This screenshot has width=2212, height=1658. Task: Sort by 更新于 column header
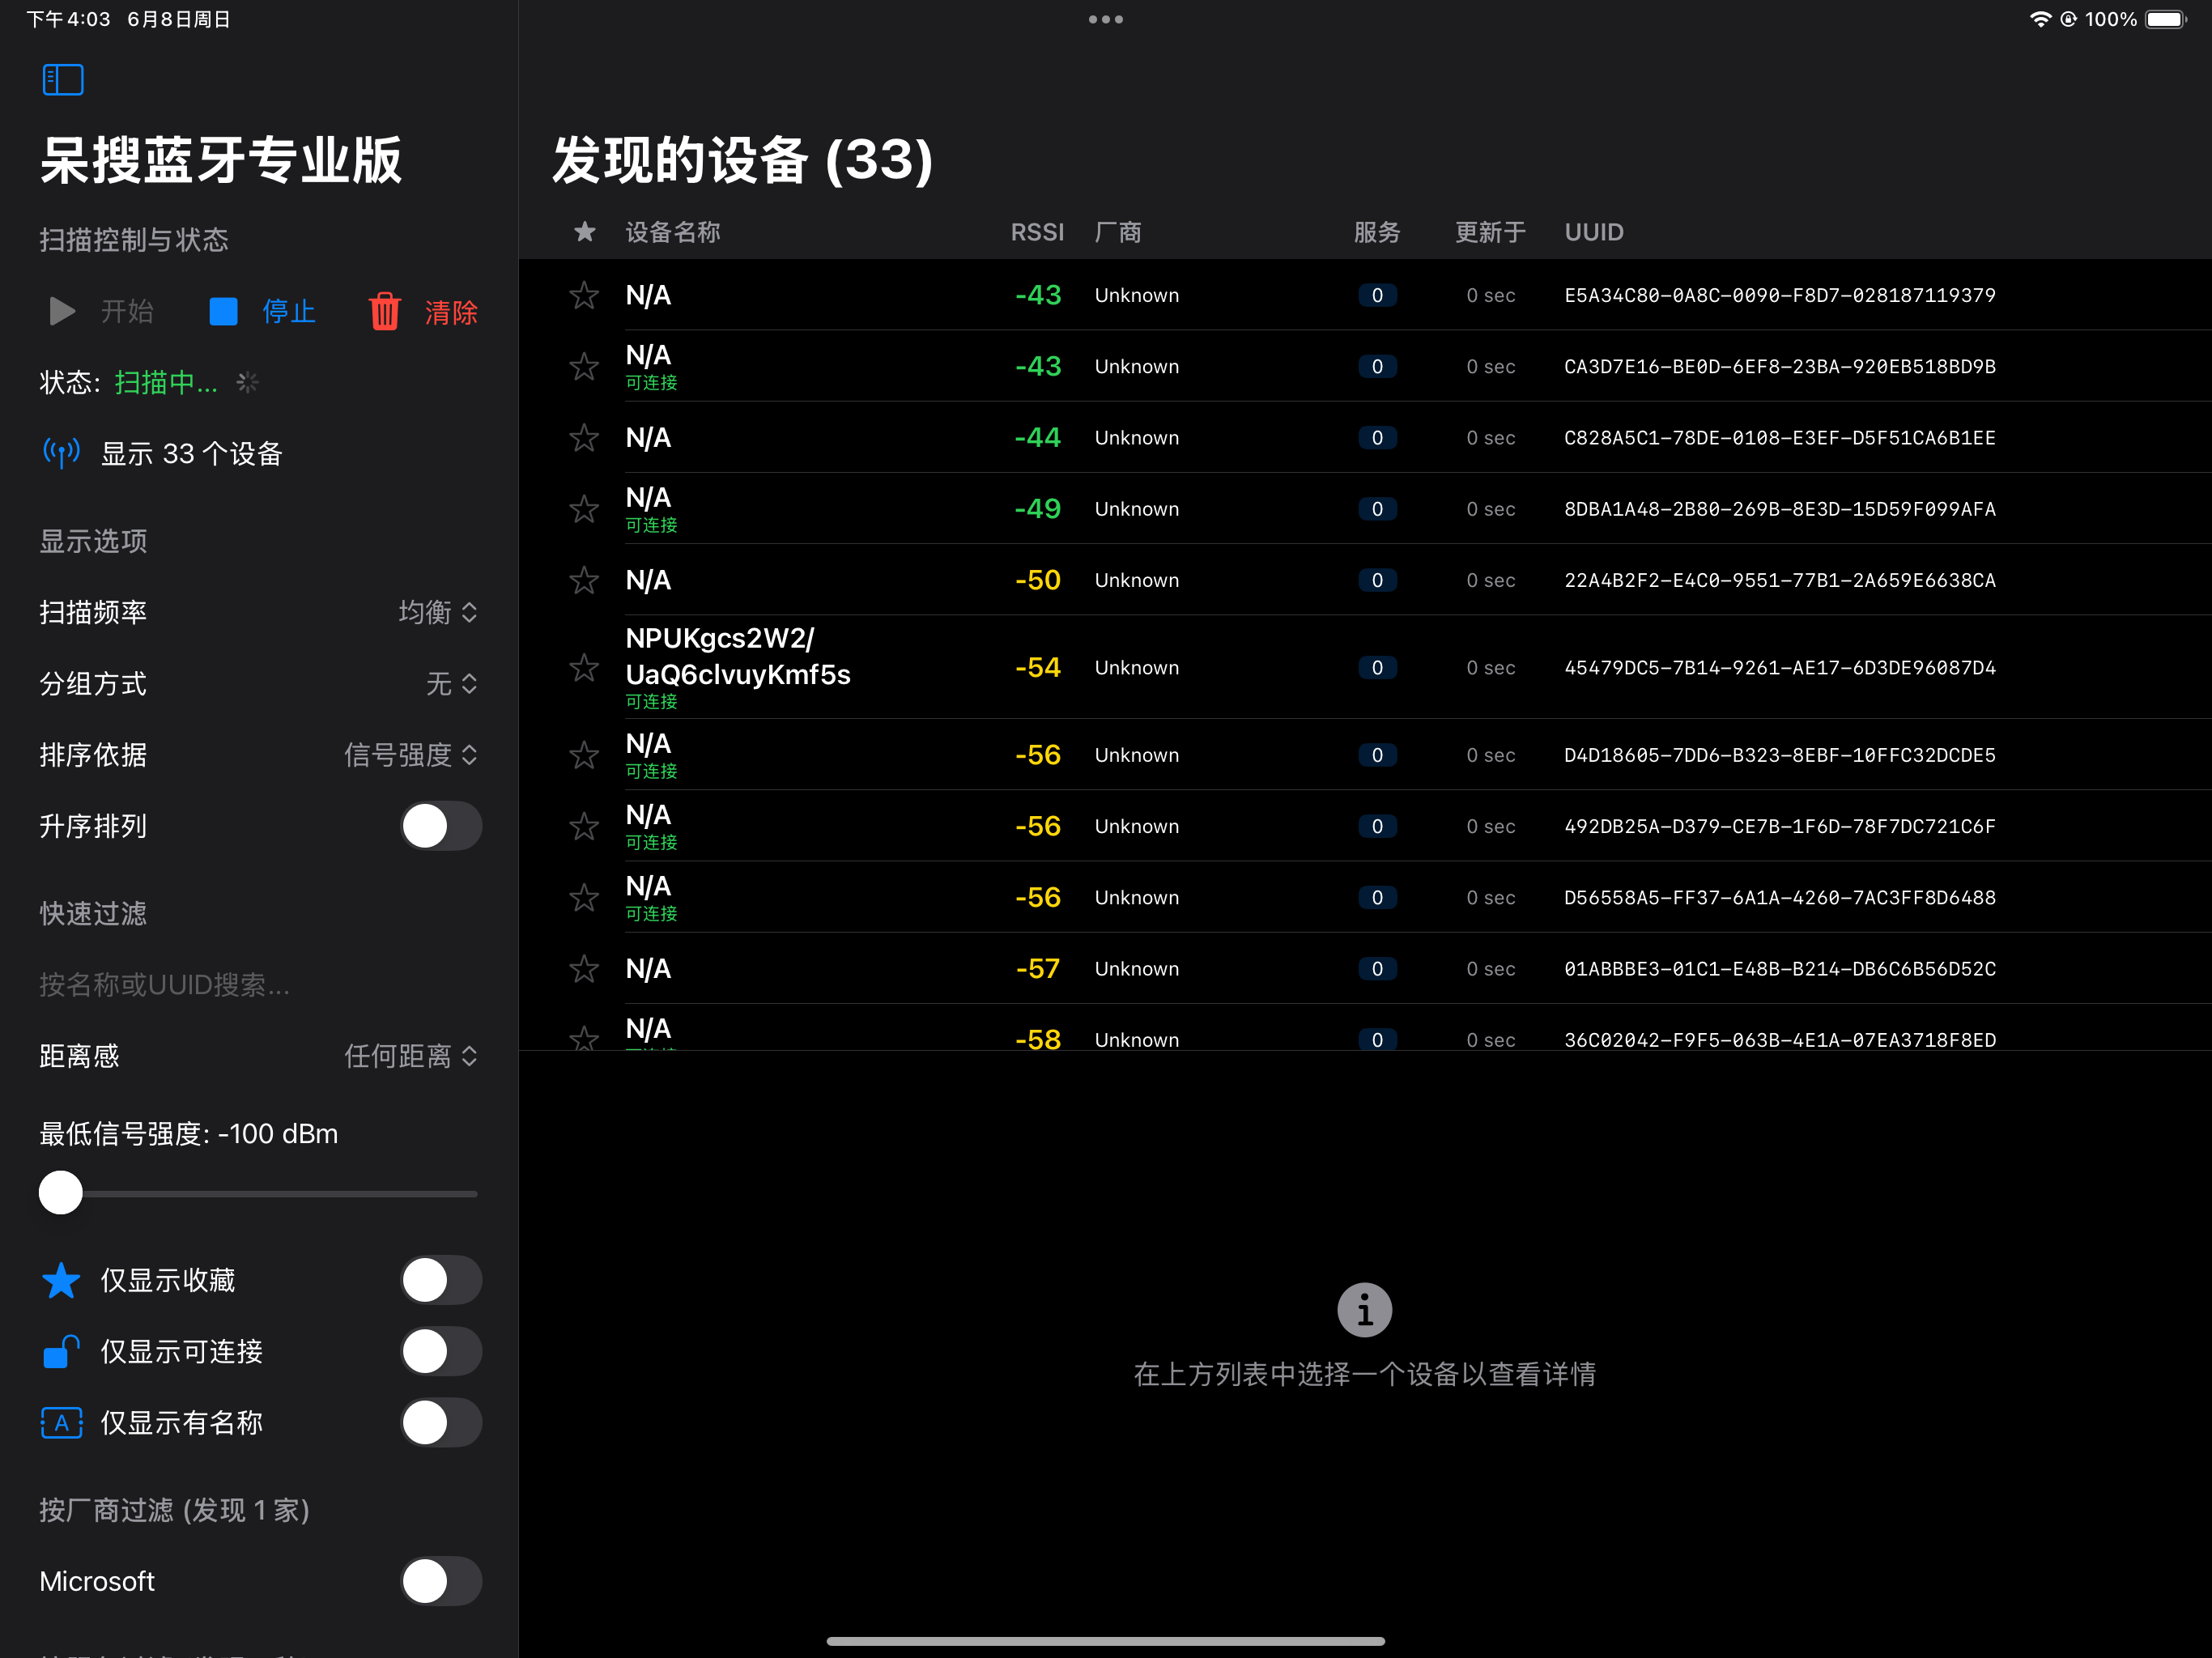1490,232
